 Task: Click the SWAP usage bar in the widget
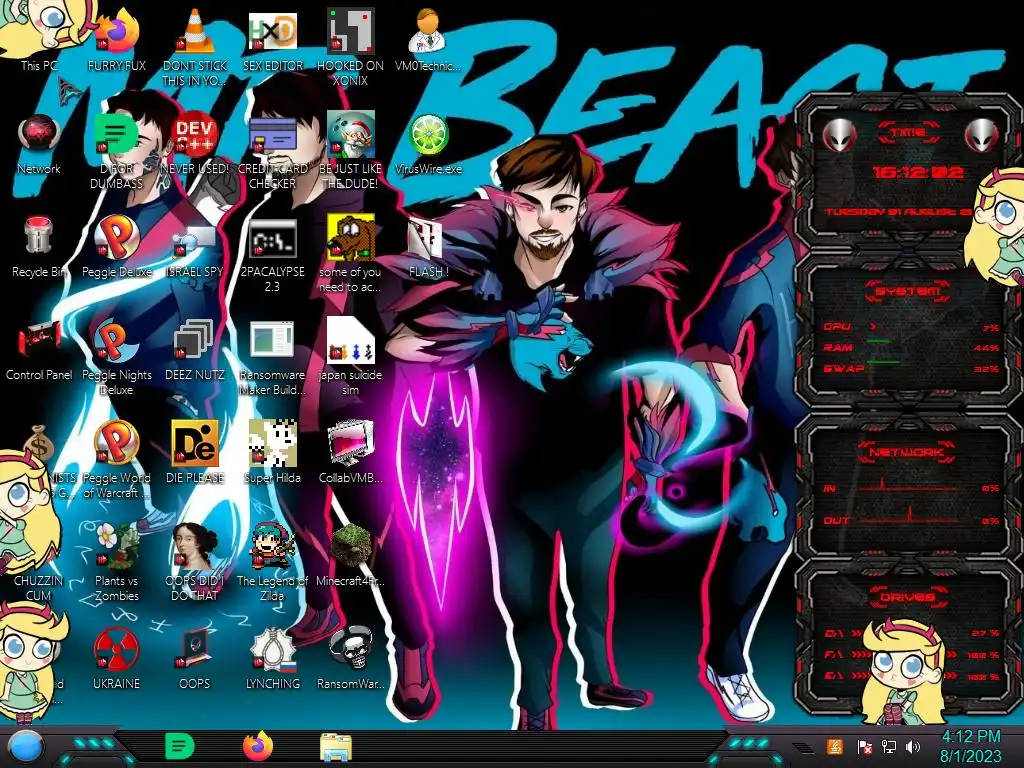(883, 364)
